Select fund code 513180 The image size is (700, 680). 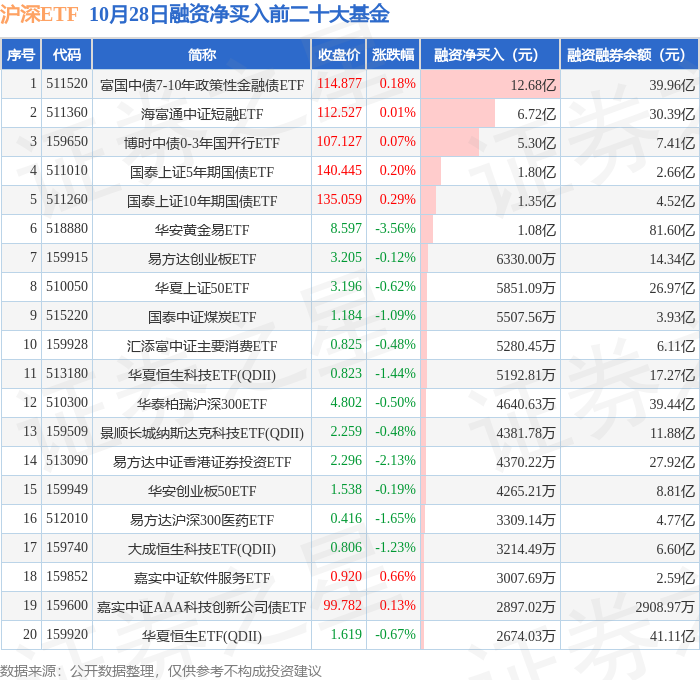pyautogui.click(x=67, y=374)
